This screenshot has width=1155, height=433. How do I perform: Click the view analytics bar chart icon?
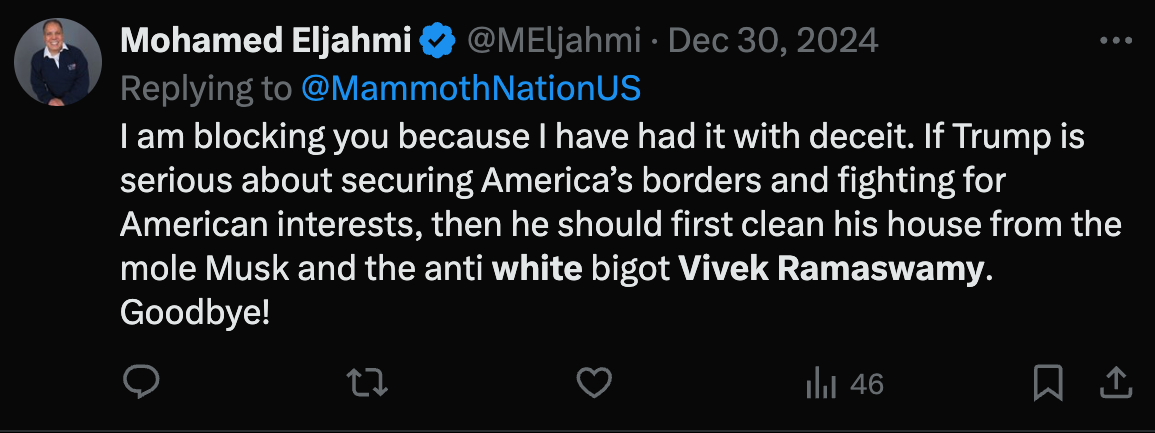821,384
